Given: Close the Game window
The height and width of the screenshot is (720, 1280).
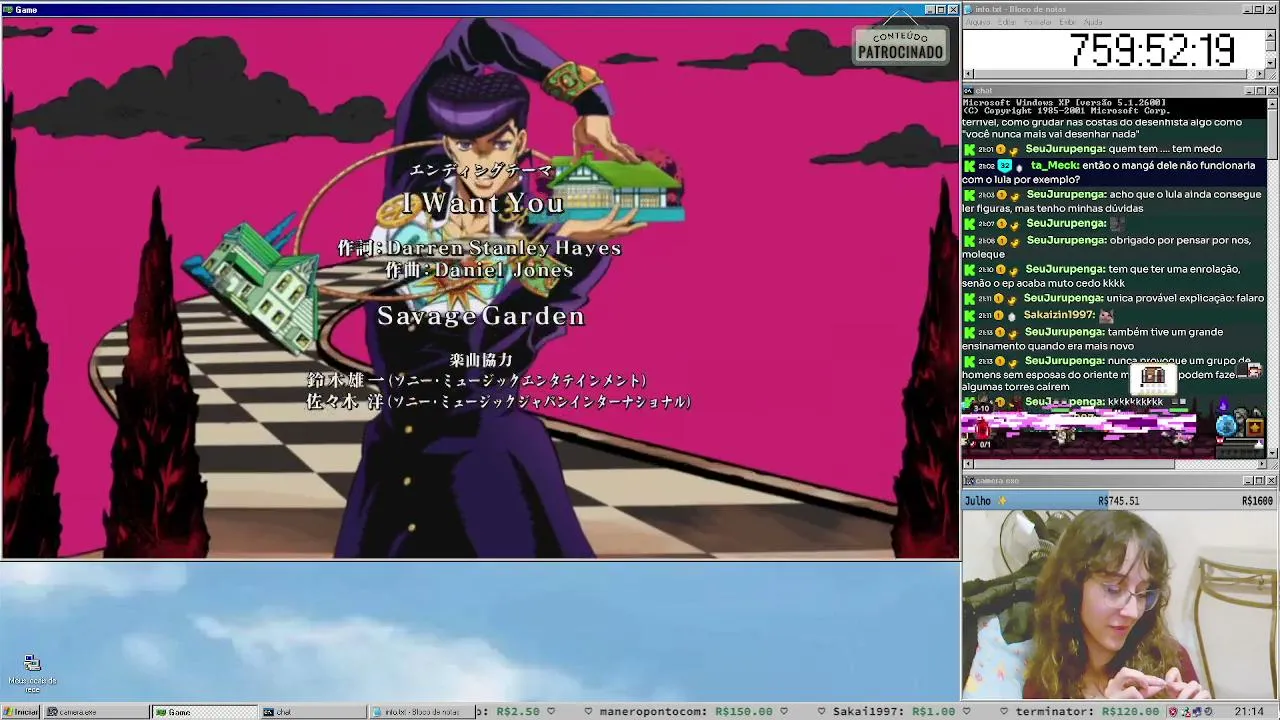Looking at the screenshot, I should pos(953,10).
